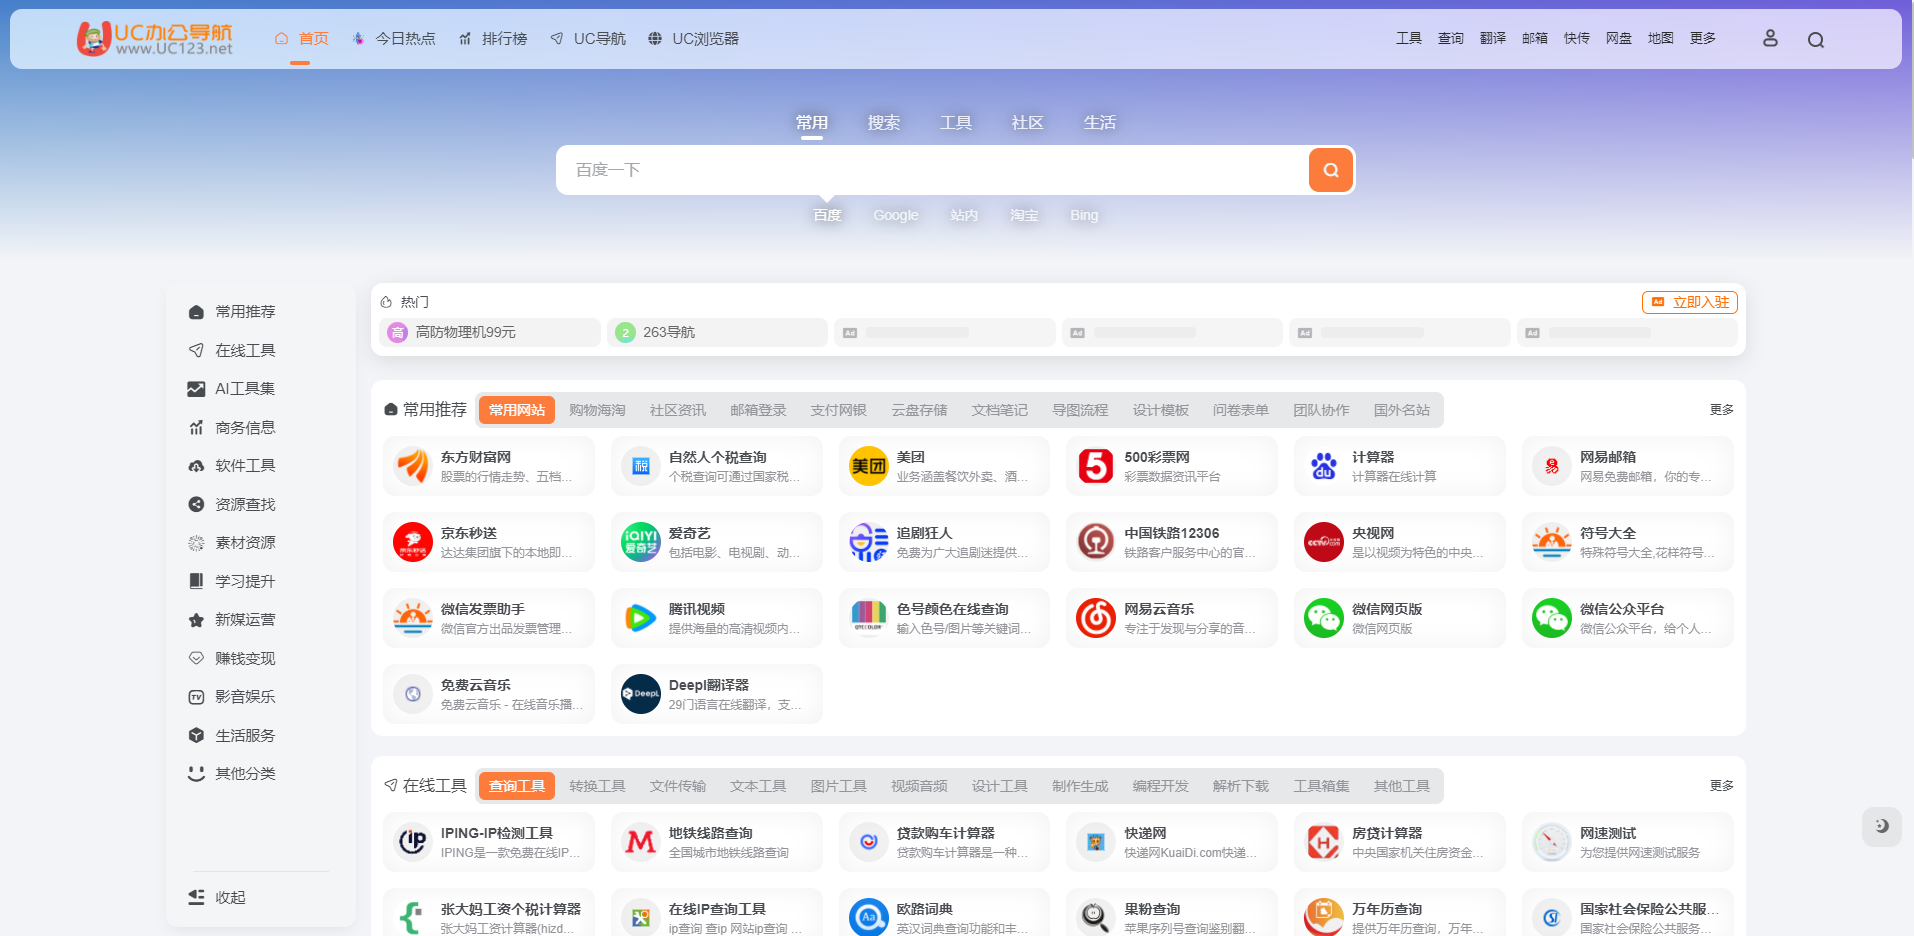Click the 腾讯视频 play icon
The height and width of the screenshot is (936, 1914).
click(640, 617)
